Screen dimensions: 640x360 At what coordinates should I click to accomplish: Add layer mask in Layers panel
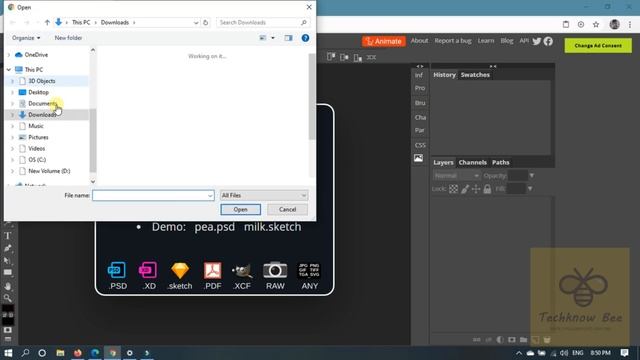point(512,340)
